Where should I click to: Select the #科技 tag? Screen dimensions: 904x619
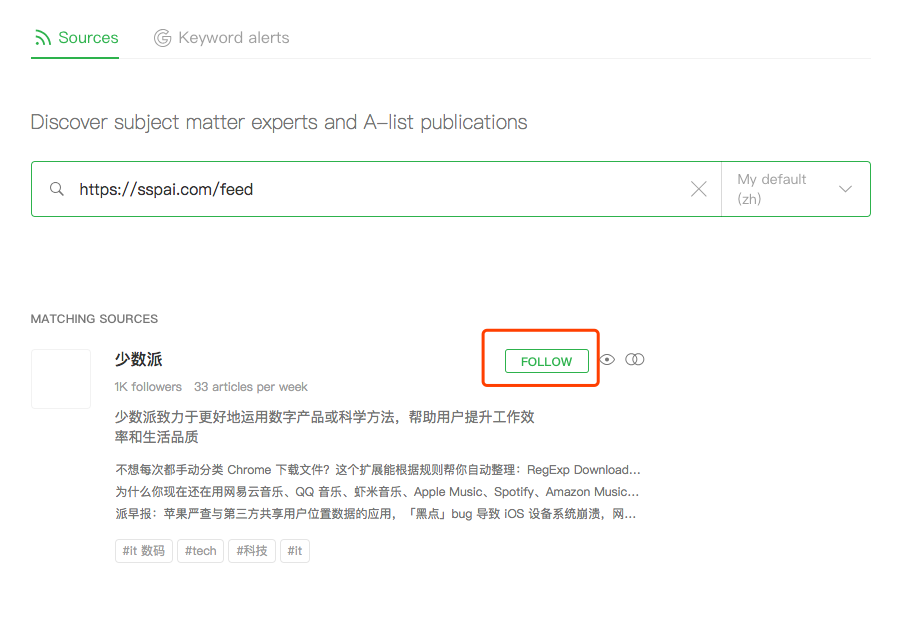coord(252,551)
